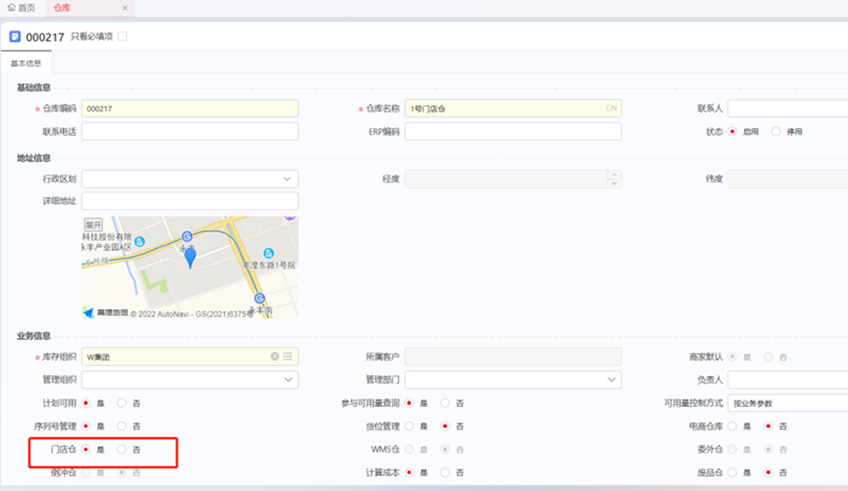848x491 pixels.
Task: Expand the 行政区划 dropdown
Action: tap(288, 179)
